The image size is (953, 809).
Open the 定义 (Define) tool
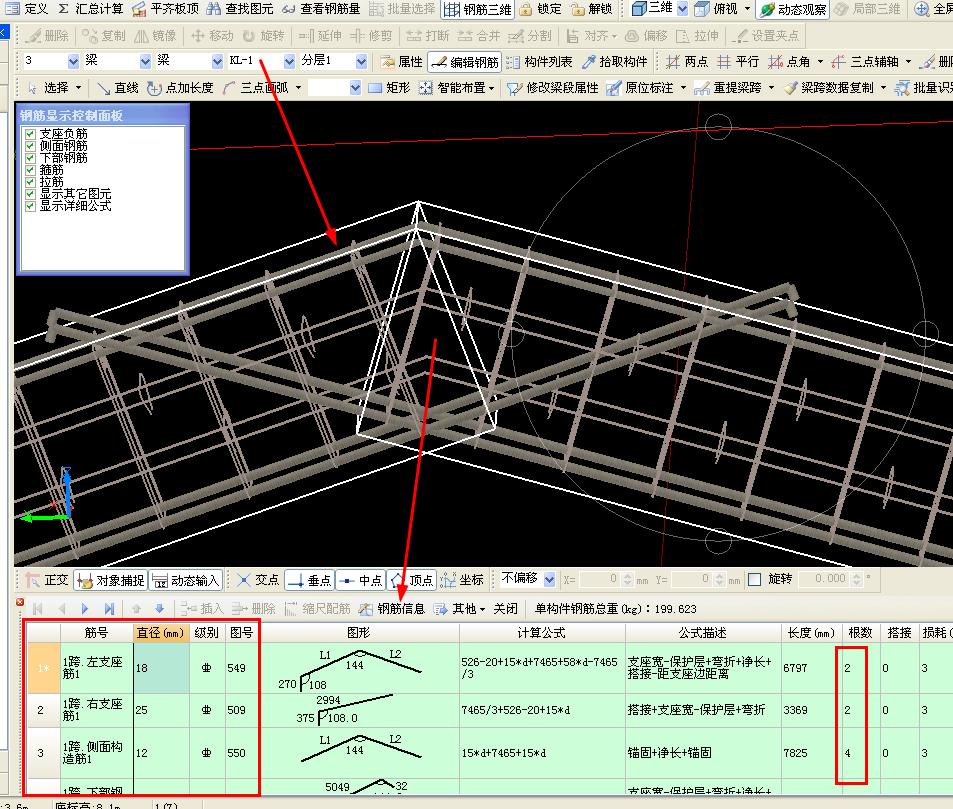click(x=27, y=9)
